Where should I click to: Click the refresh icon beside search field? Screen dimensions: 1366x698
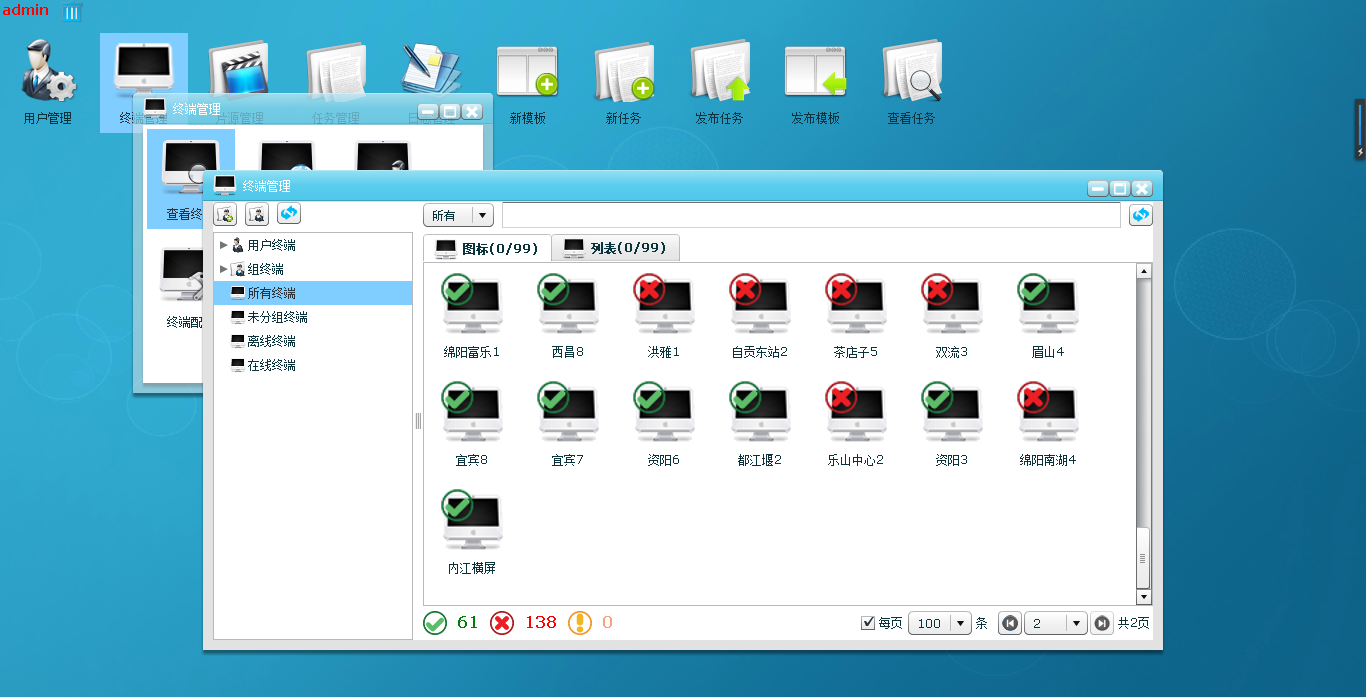[x=1141, y=215]
